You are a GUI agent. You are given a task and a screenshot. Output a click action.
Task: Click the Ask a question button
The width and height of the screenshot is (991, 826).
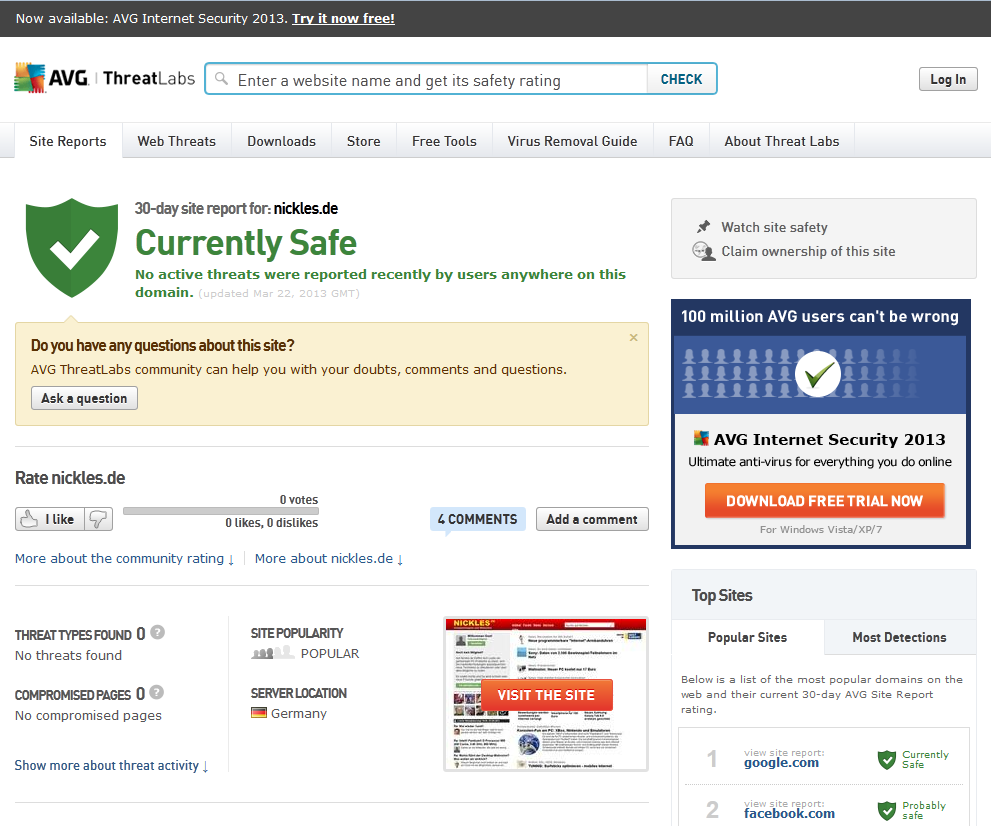point(84,398)
